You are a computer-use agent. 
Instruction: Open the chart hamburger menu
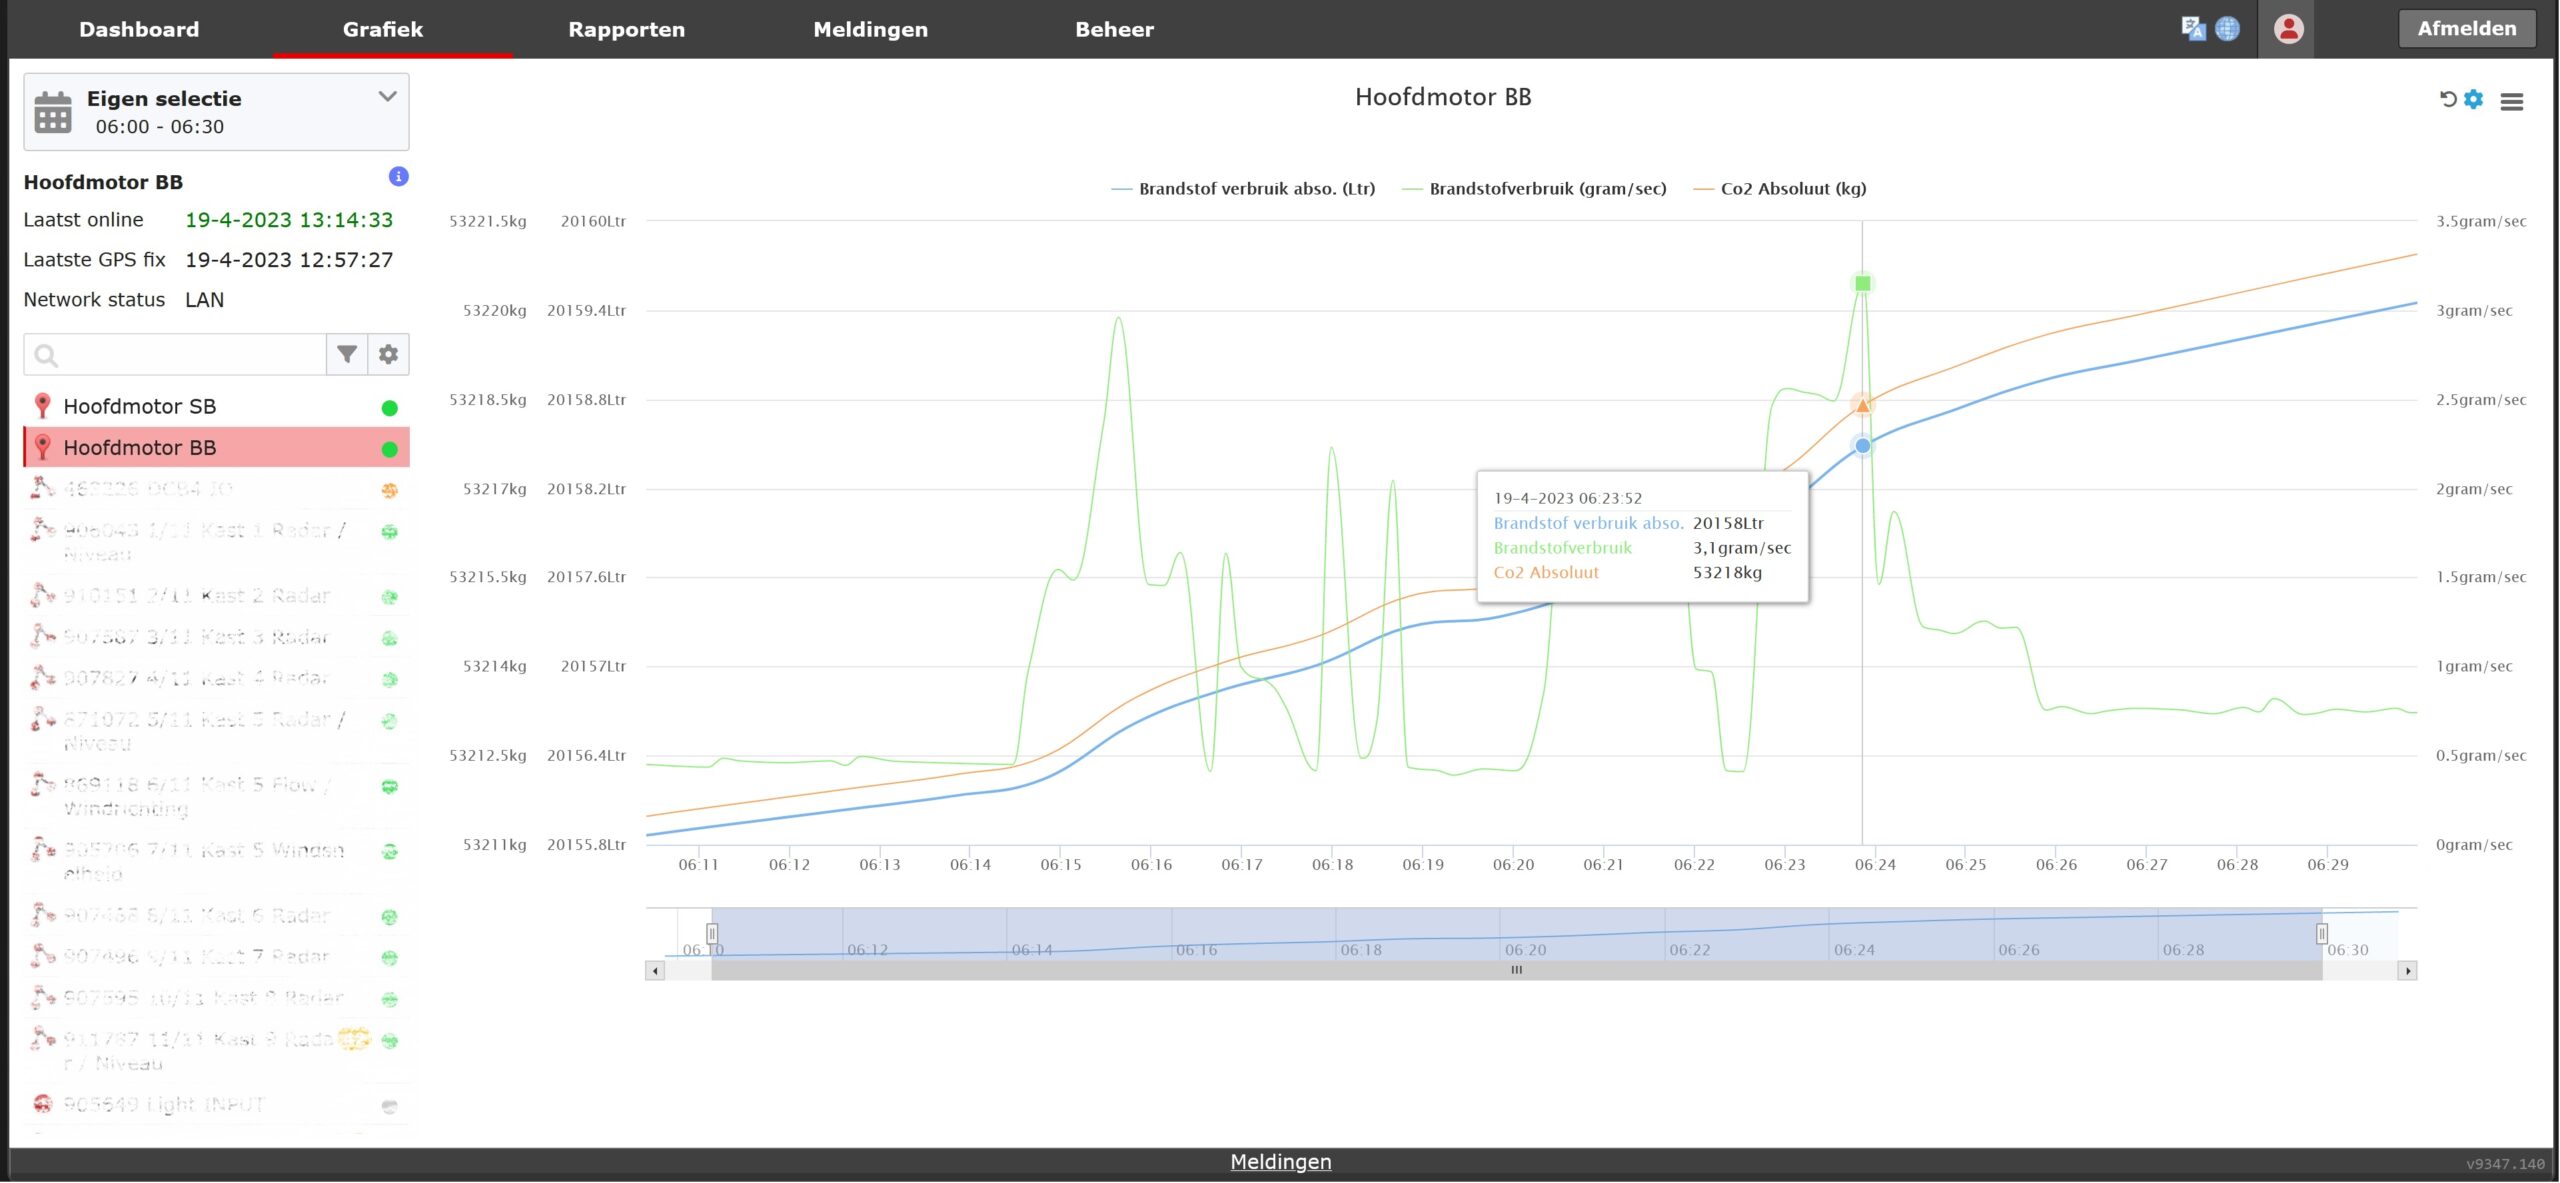[2512, 101]
